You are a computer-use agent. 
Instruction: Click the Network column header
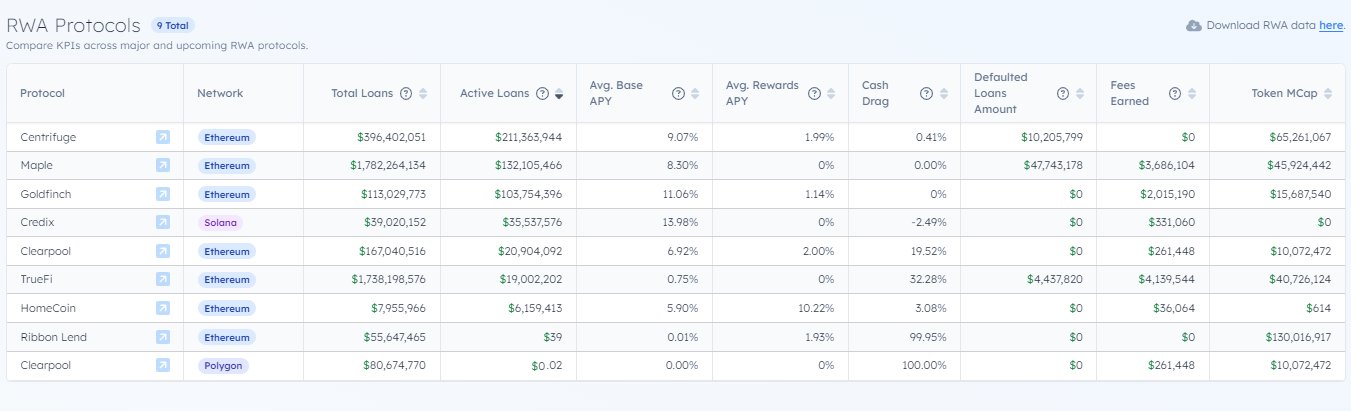pos(220,93)
